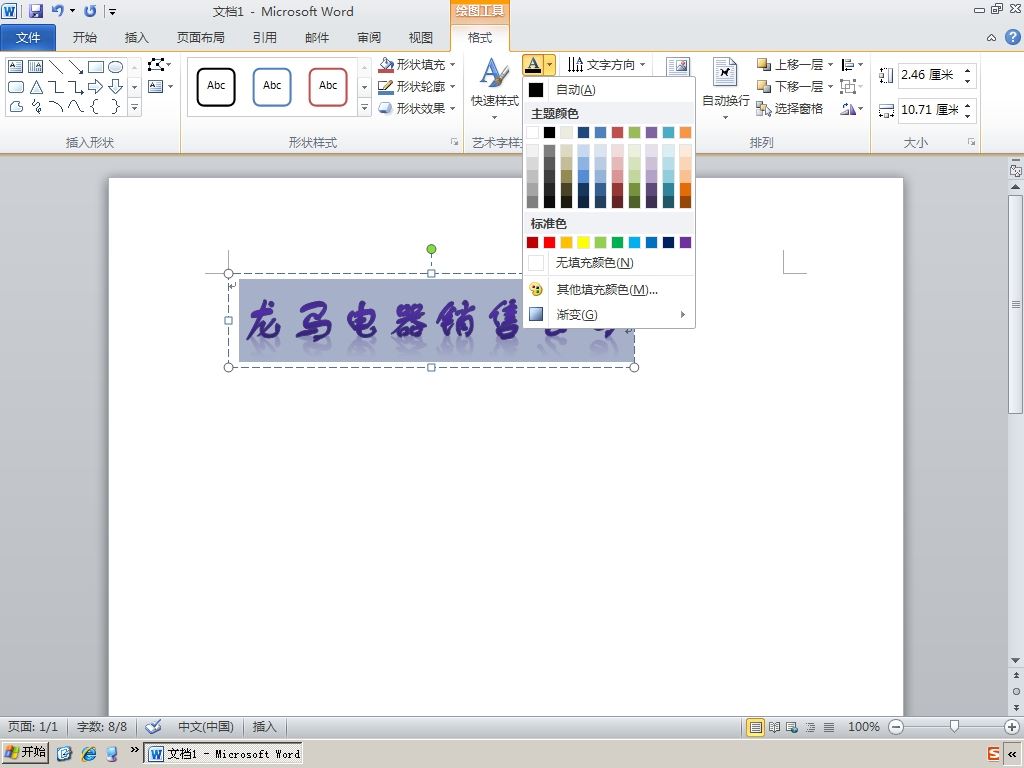Switch to the 开始 tab
The width and height of the screenshot is (1024, 768).
85,38
